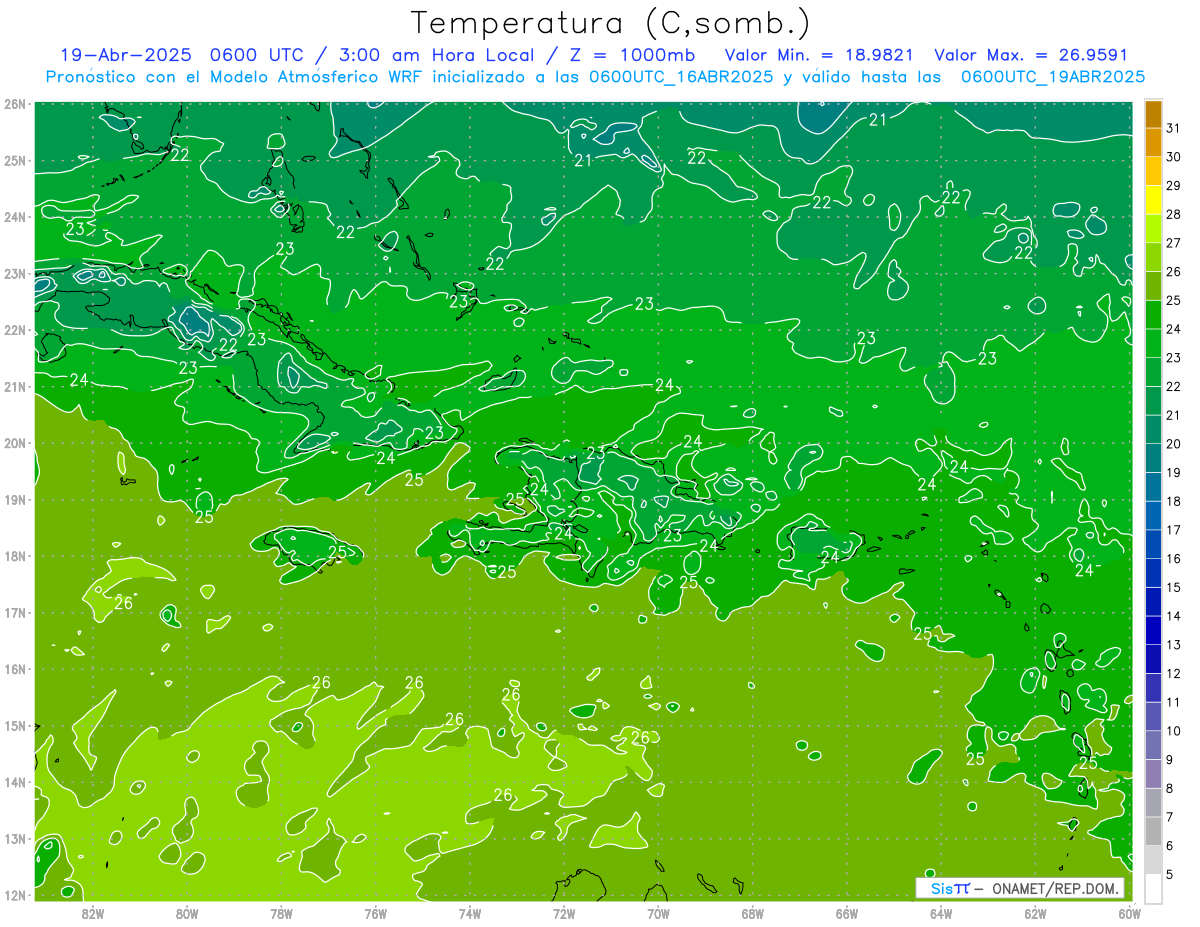Click the 62W longitude axis label
Image resolution: width=1200 pixels, height=927 pixels.
point(1035,913)
